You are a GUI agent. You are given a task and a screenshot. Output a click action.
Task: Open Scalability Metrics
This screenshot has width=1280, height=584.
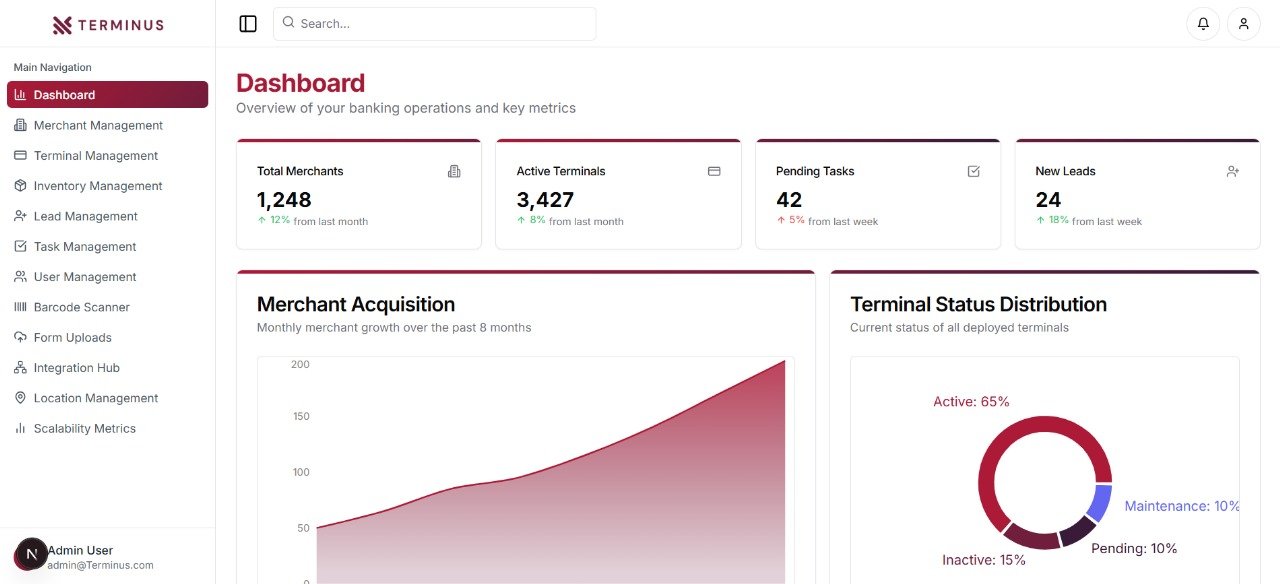pyautogui.click(x=84, y=428)
